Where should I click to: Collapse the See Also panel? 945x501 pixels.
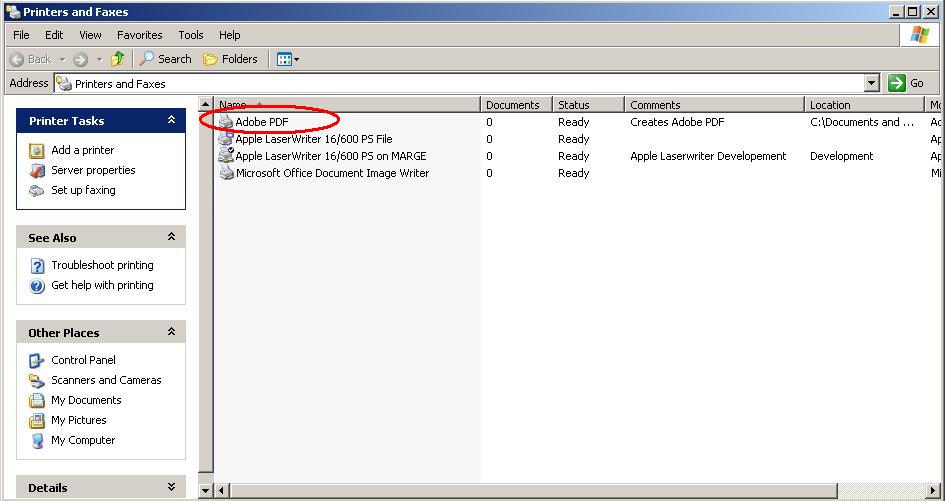(x=171, y=237)
